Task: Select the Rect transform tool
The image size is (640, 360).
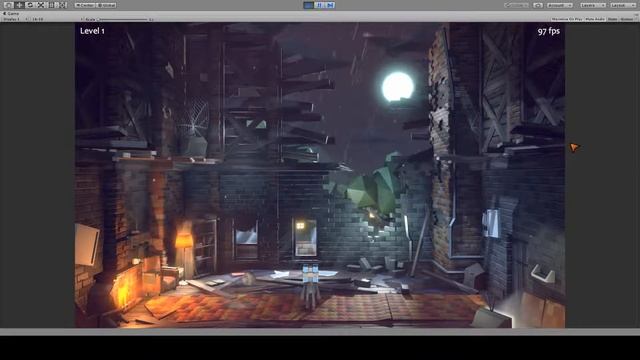Action: pyautogui.click(x=52, y=5)
